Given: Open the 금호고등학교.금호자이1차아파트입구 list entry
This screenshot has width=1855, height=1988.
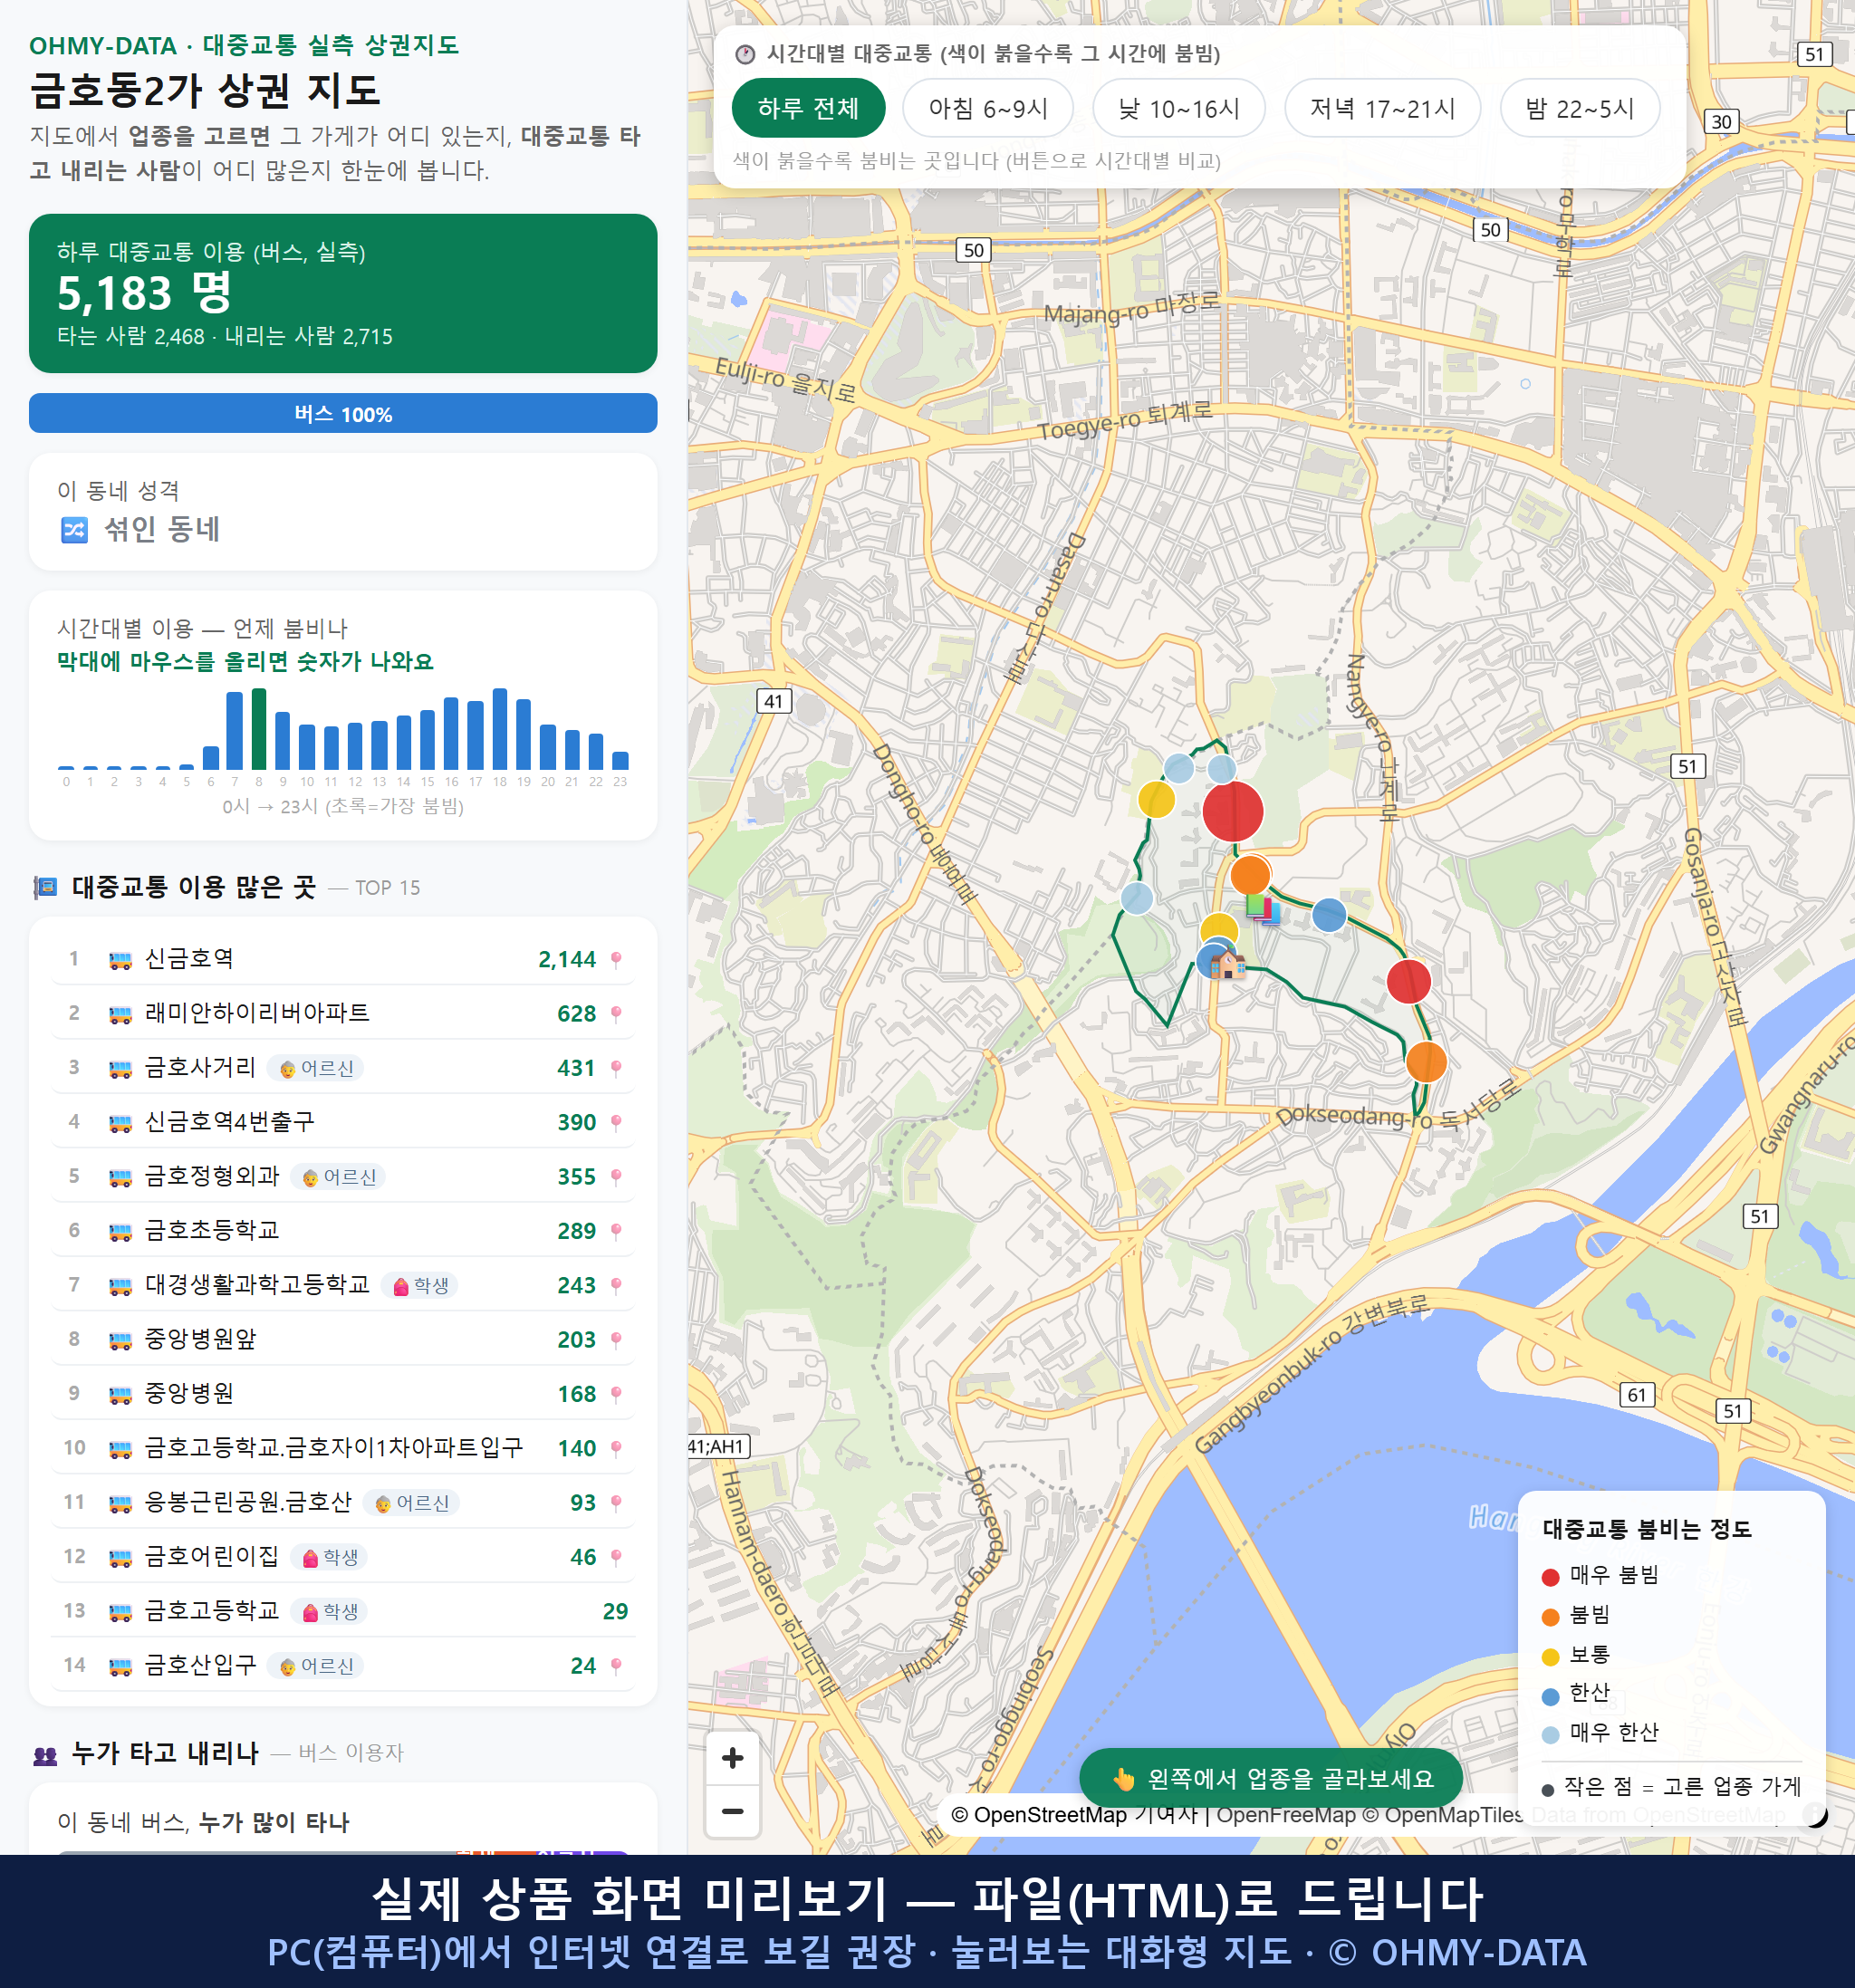Looking at the screenshot, I should point(343,1449).
